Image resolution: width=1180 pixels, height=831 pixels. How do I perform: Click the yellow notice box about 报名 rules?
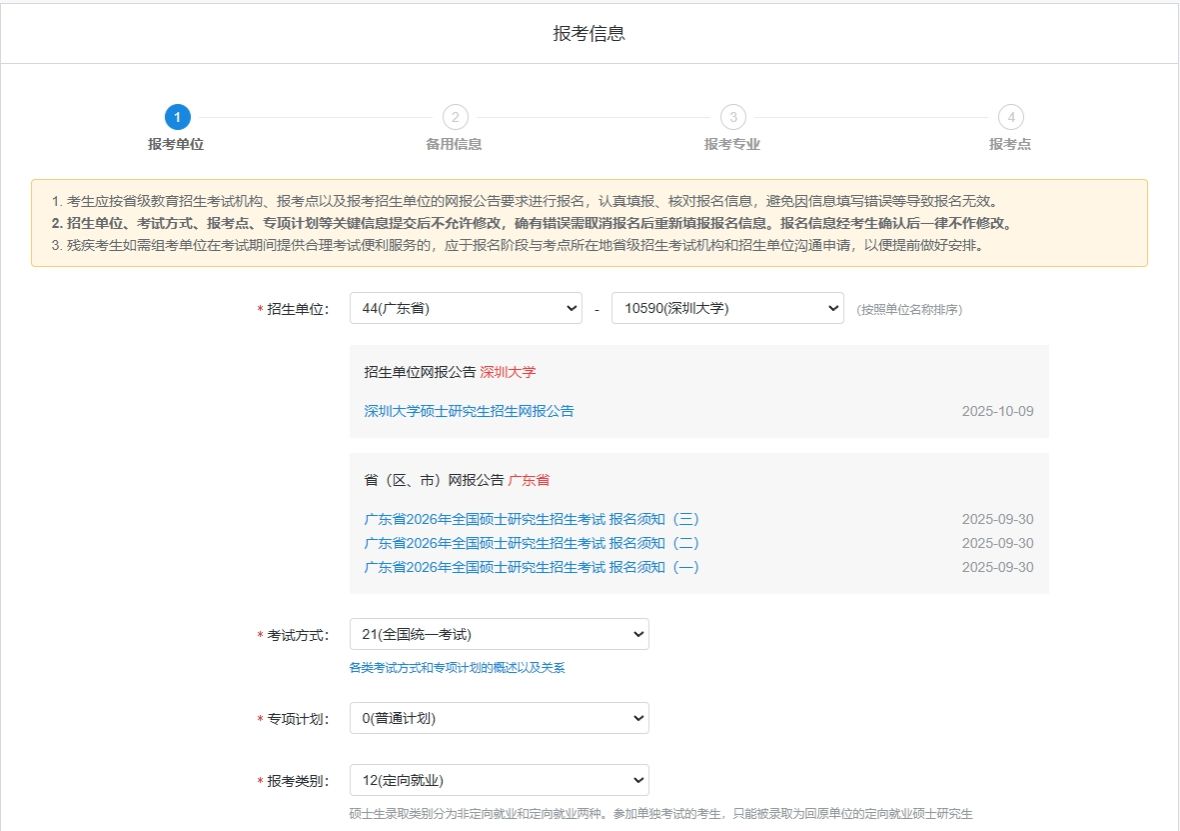[589, 223]
